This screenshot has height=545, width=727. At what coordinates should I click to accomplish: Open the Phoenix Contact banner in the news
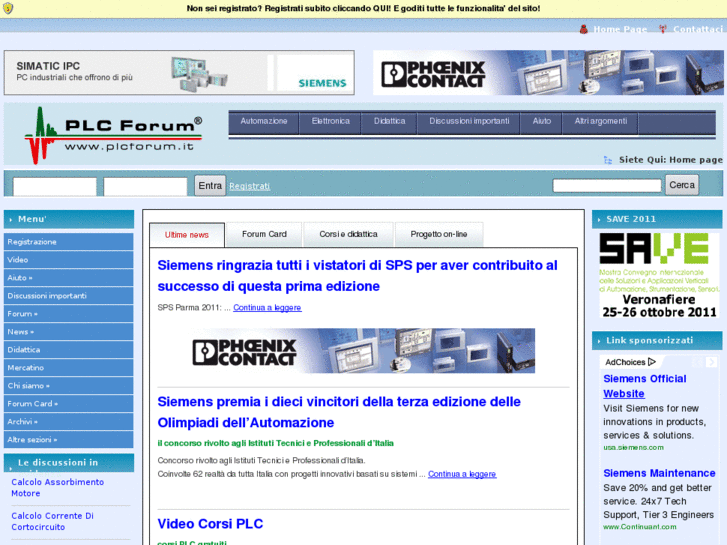pos(363,351)
